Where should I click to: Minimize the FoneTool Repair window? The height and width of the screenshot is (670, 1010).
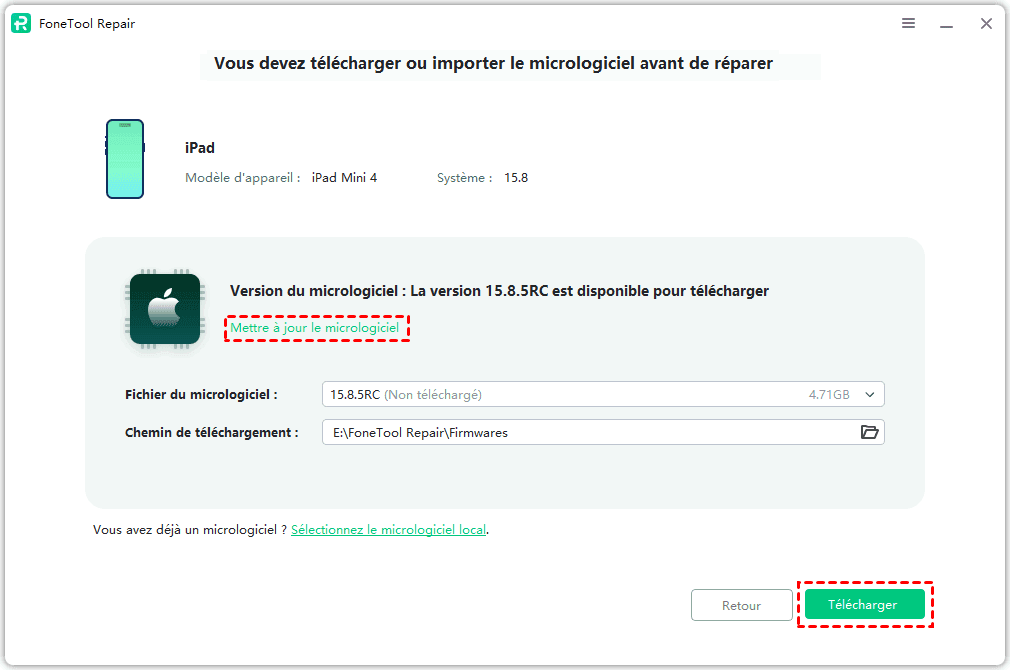pyautogui.click(x=947, y=24)
